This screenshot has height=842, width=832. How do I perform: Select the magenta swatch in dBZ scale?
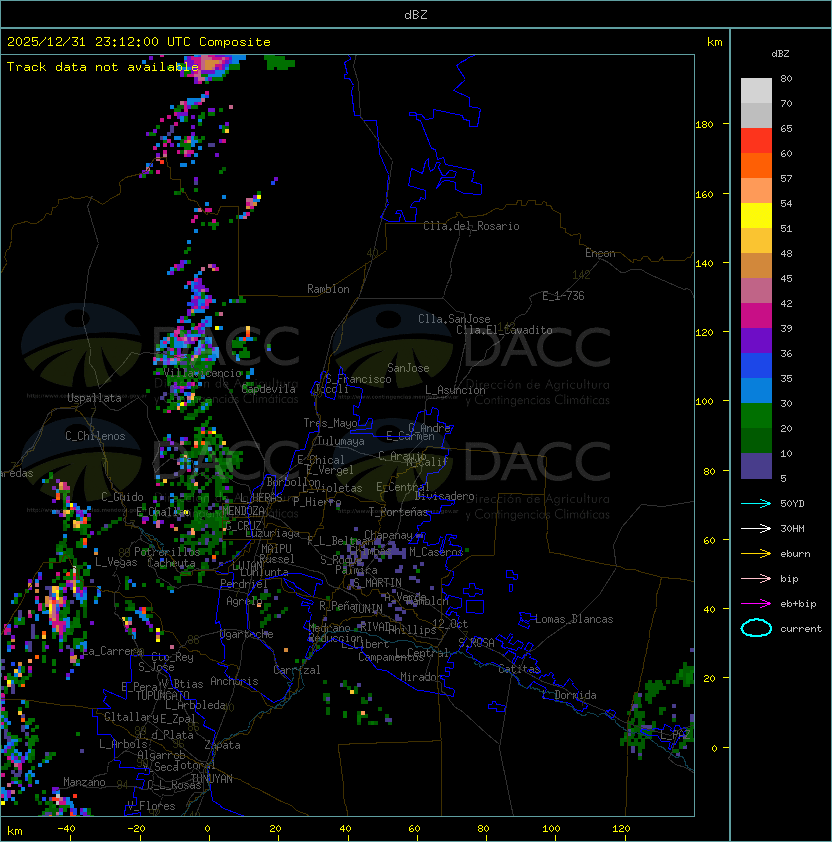point(756,316)
